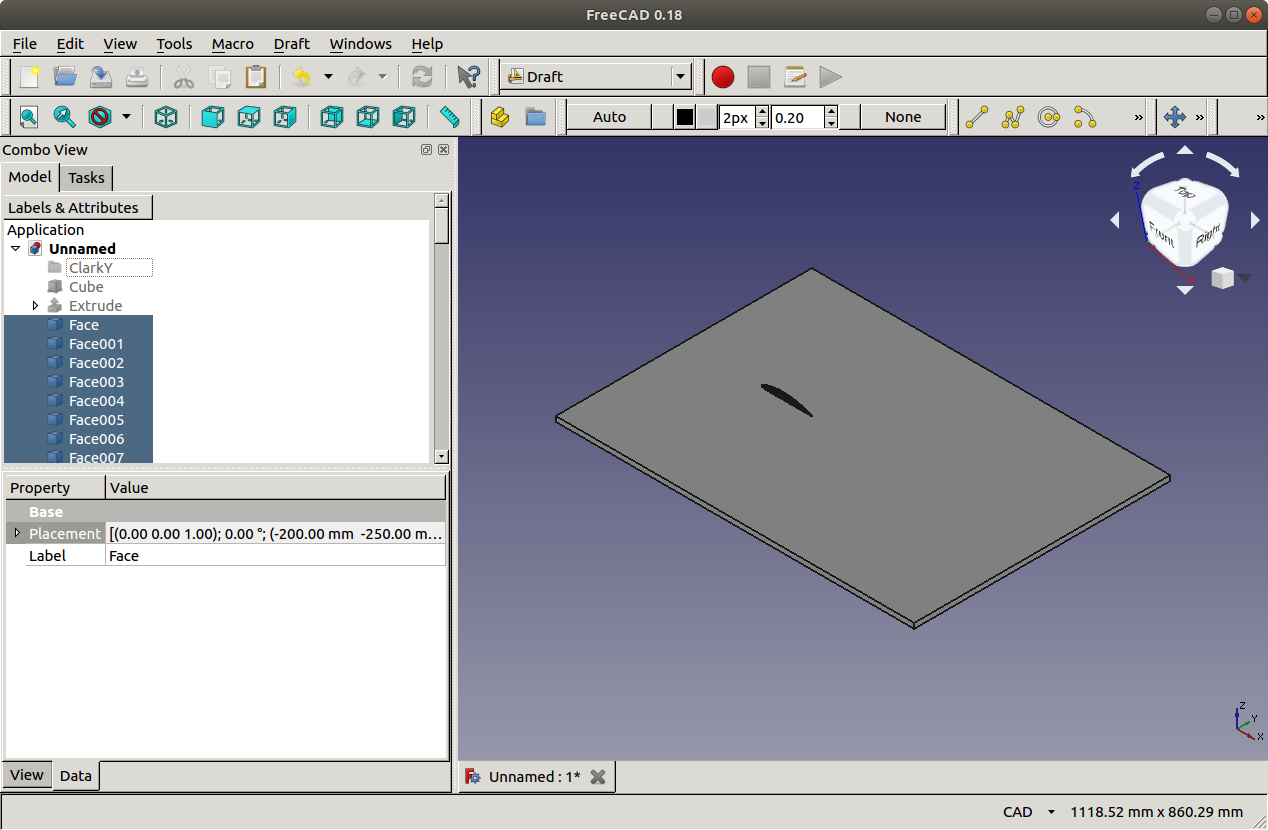The height and width of the screenshot is (830, 1268).
Task: Close the Unnamed : 1* document tab
Action: click(x=598, y=777)
